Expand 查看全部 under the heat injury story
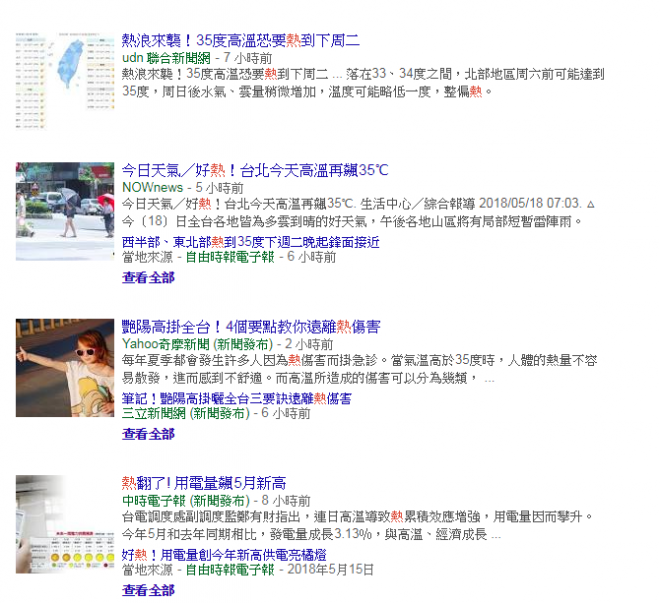 pyautogui.click(x=148, y=433)
